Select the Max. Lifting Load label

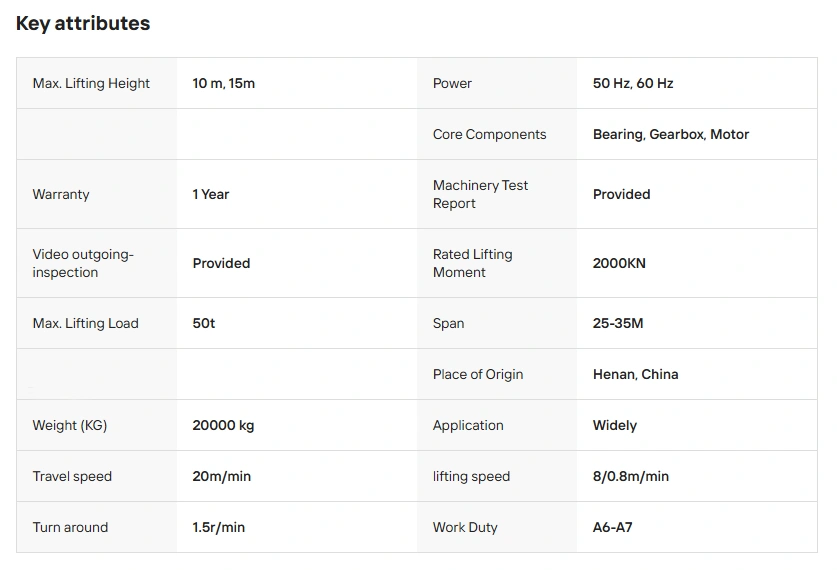point(85,323)
